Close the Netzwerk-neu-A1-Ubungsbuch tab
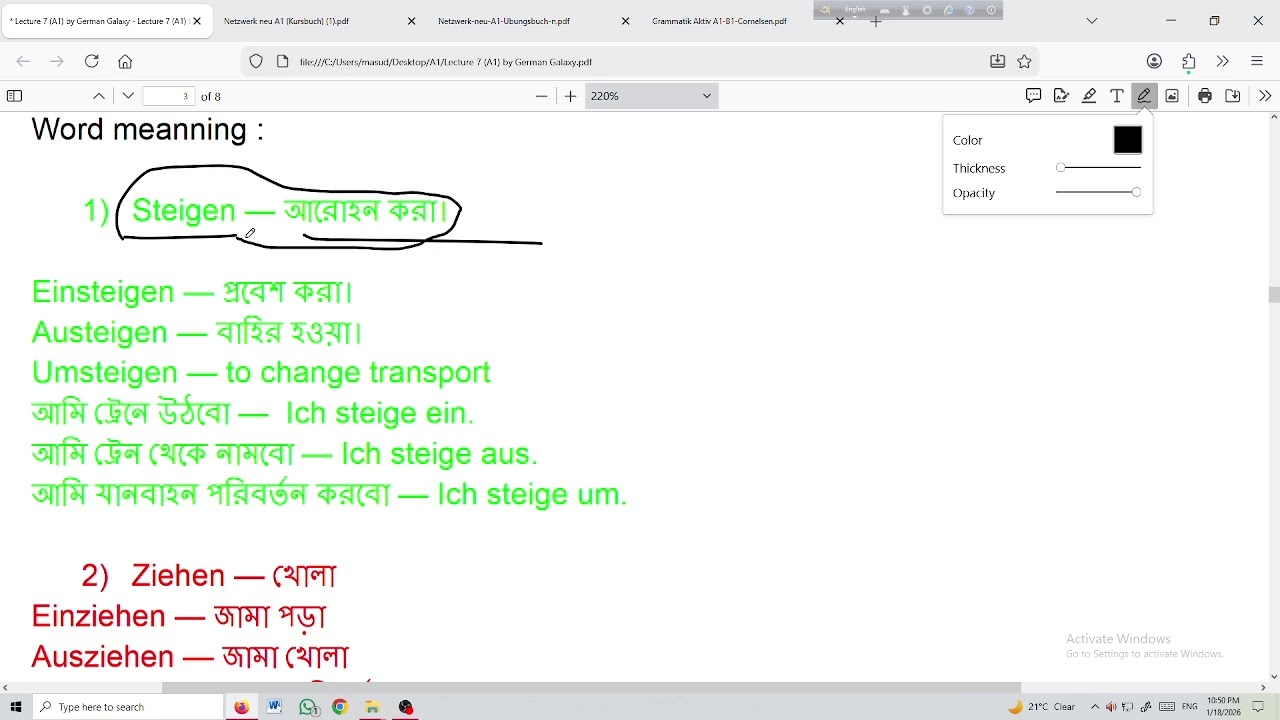 tap(626, 21)
